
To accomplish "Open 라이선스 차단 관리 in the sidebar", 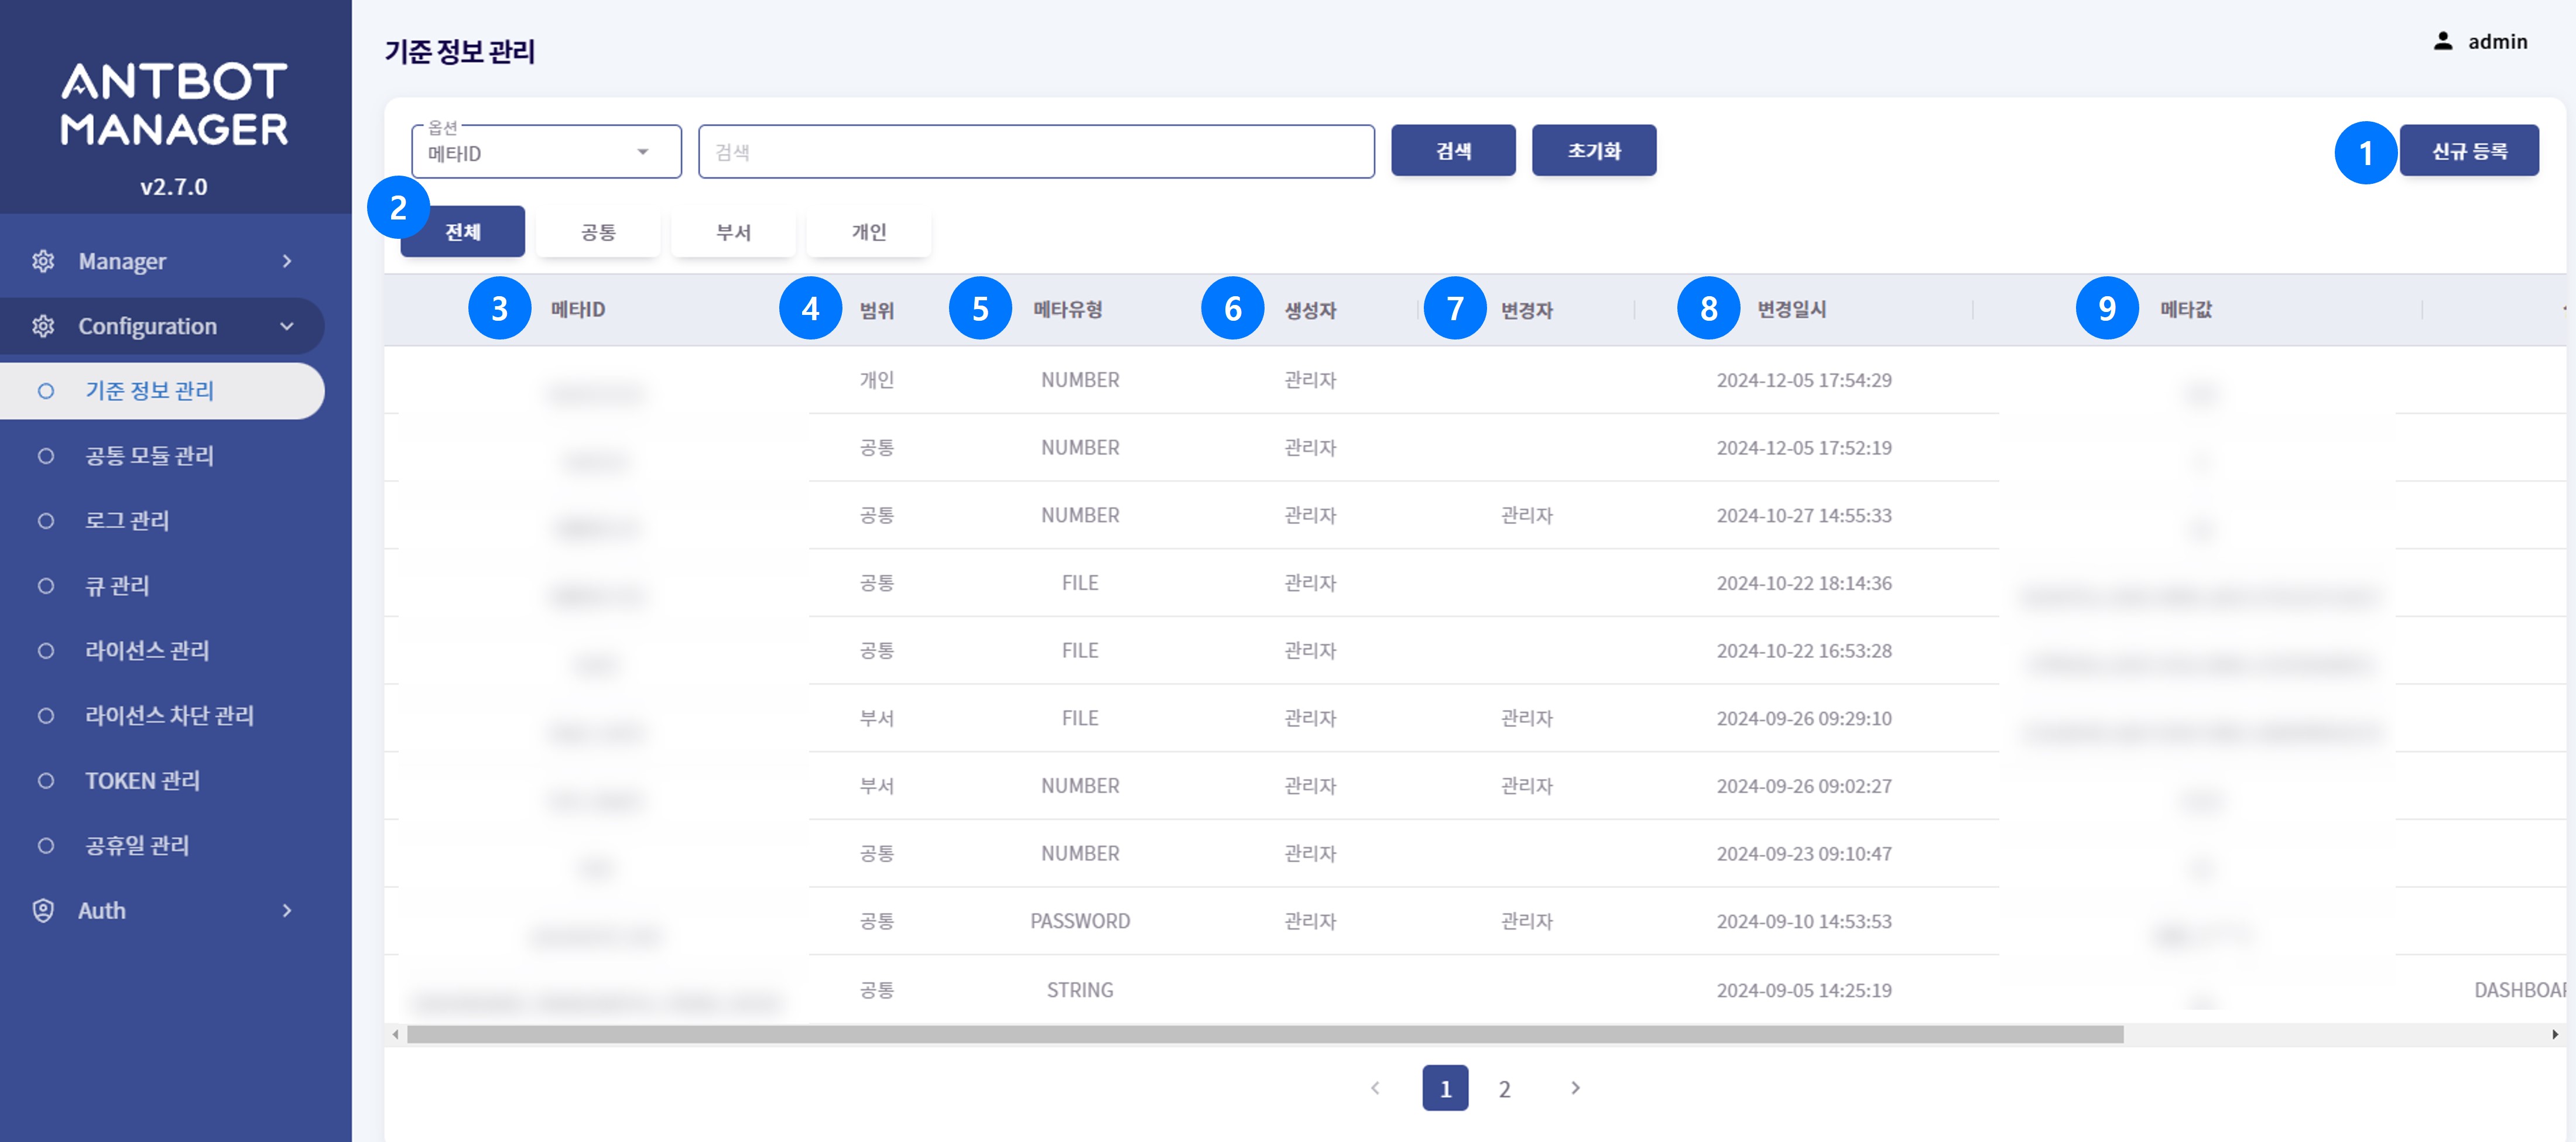I will coord(170,716).
